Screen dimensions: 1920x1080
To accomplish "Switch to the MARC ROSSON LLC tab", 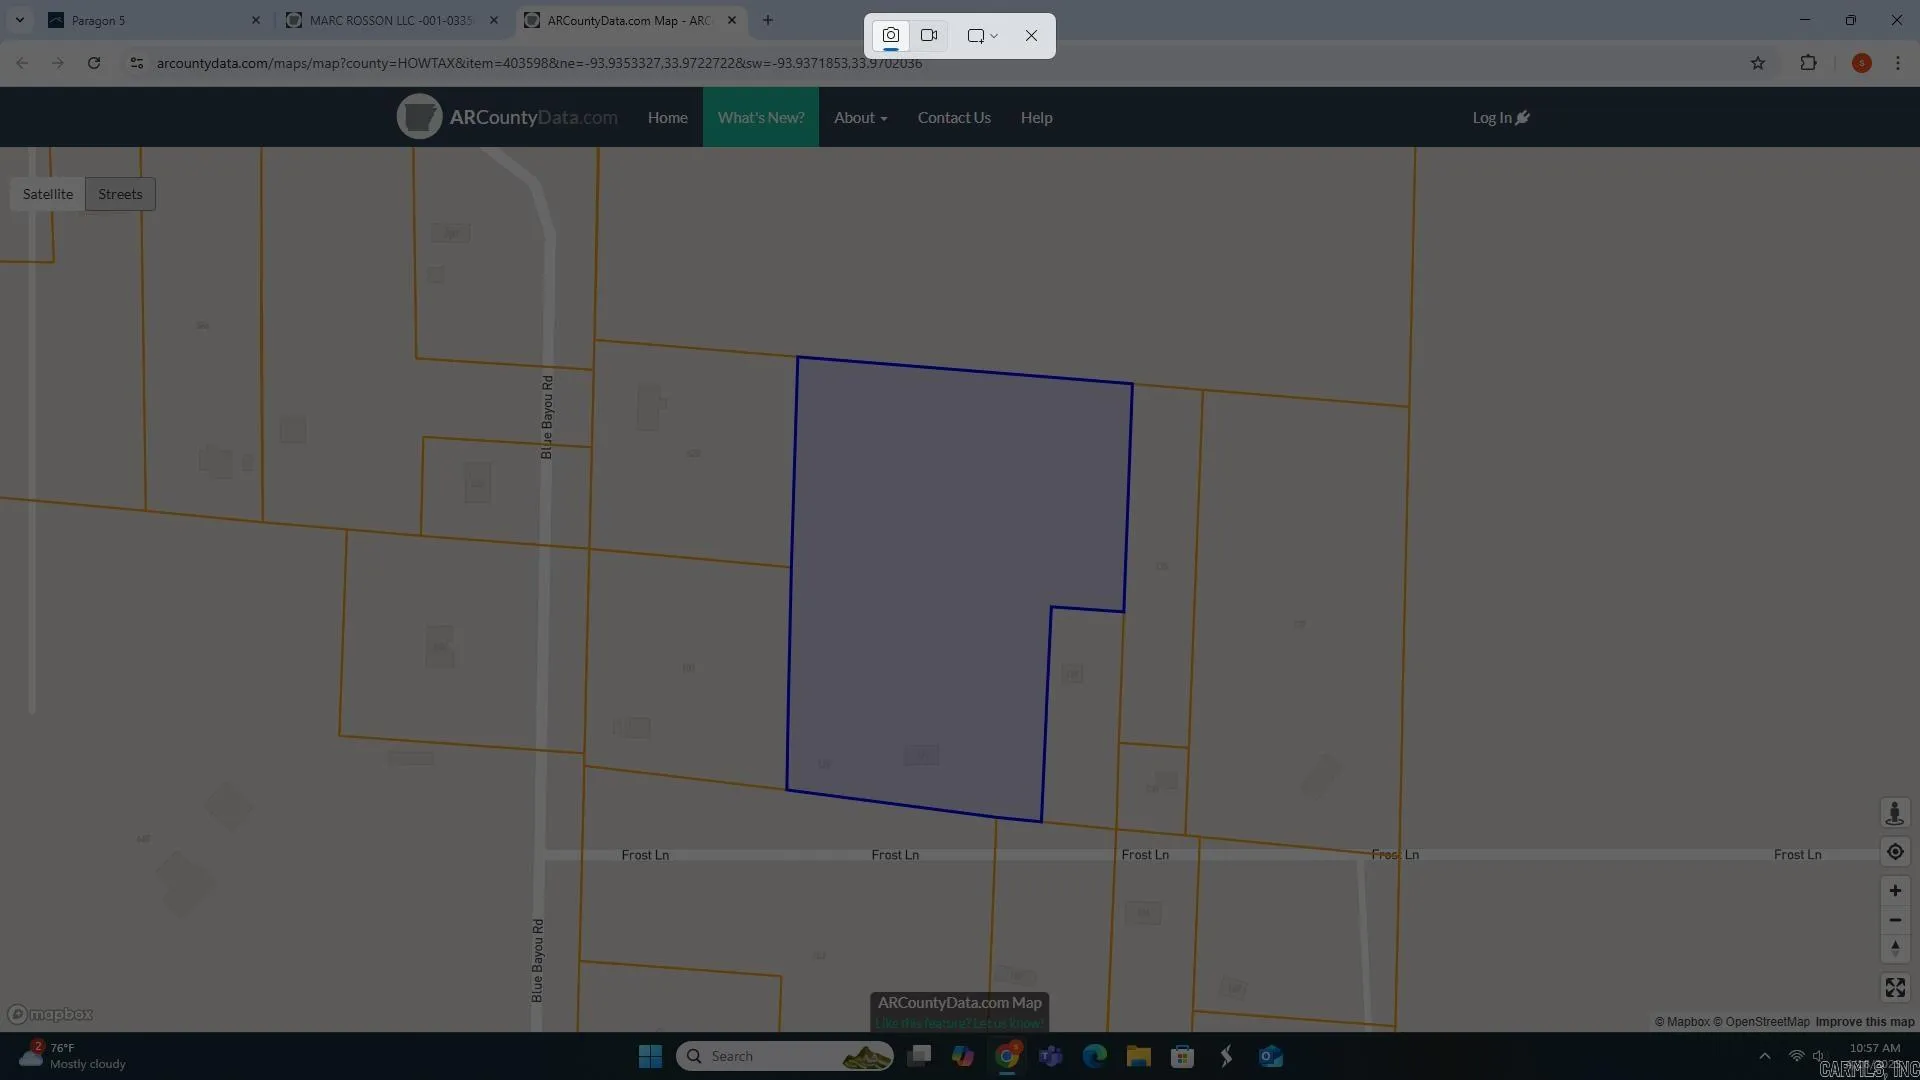I will point(391,20).
